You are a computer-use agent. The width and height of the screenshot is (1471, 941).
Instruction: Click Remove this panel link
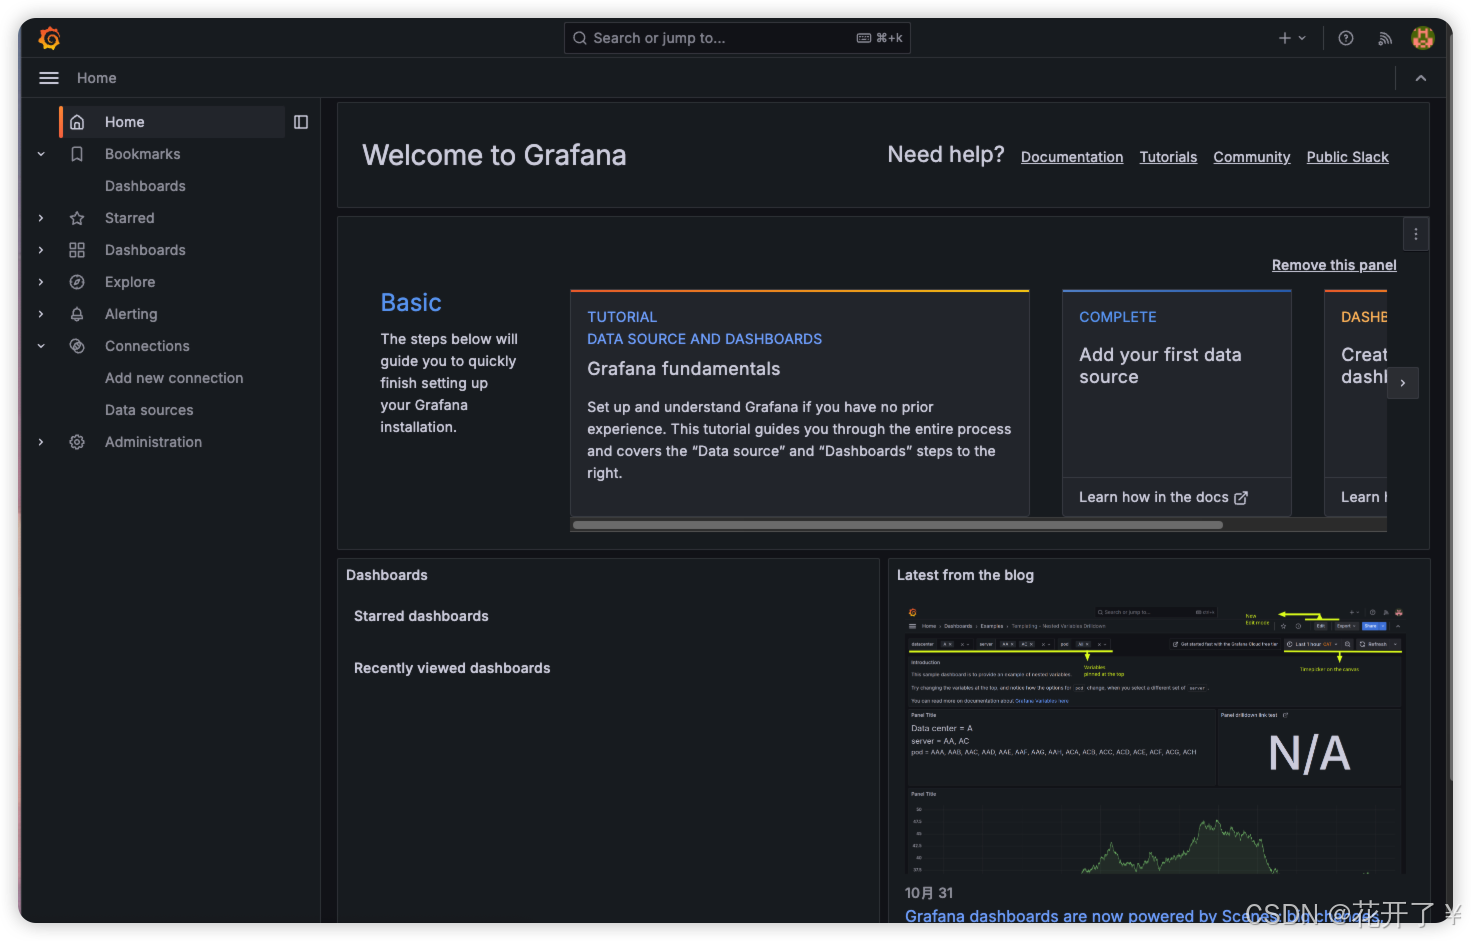click(x=1334, y=265)
